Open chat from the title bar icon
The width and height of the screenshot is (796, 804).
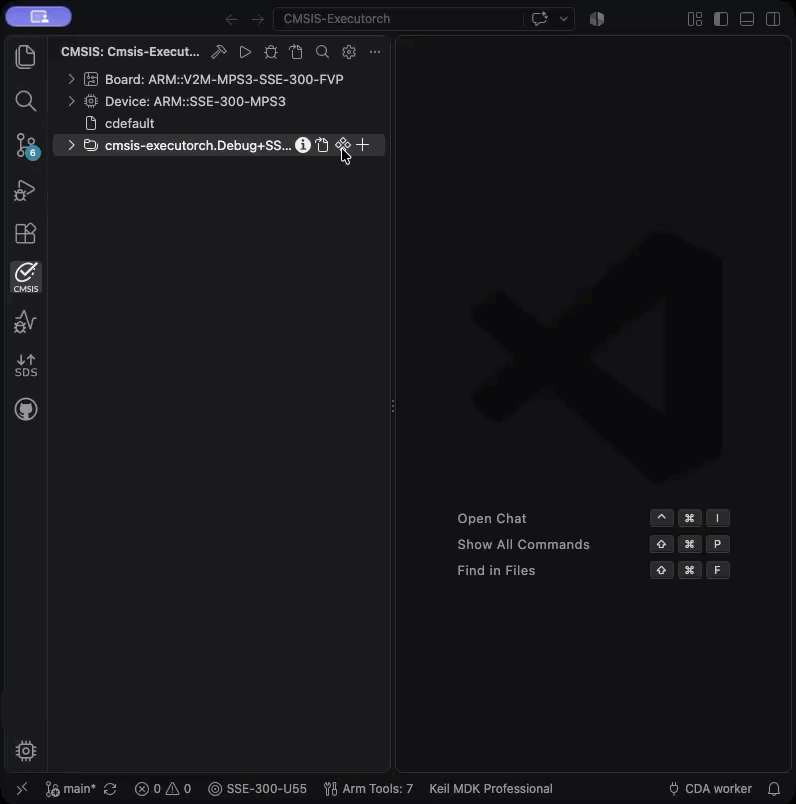click(540, 19)
